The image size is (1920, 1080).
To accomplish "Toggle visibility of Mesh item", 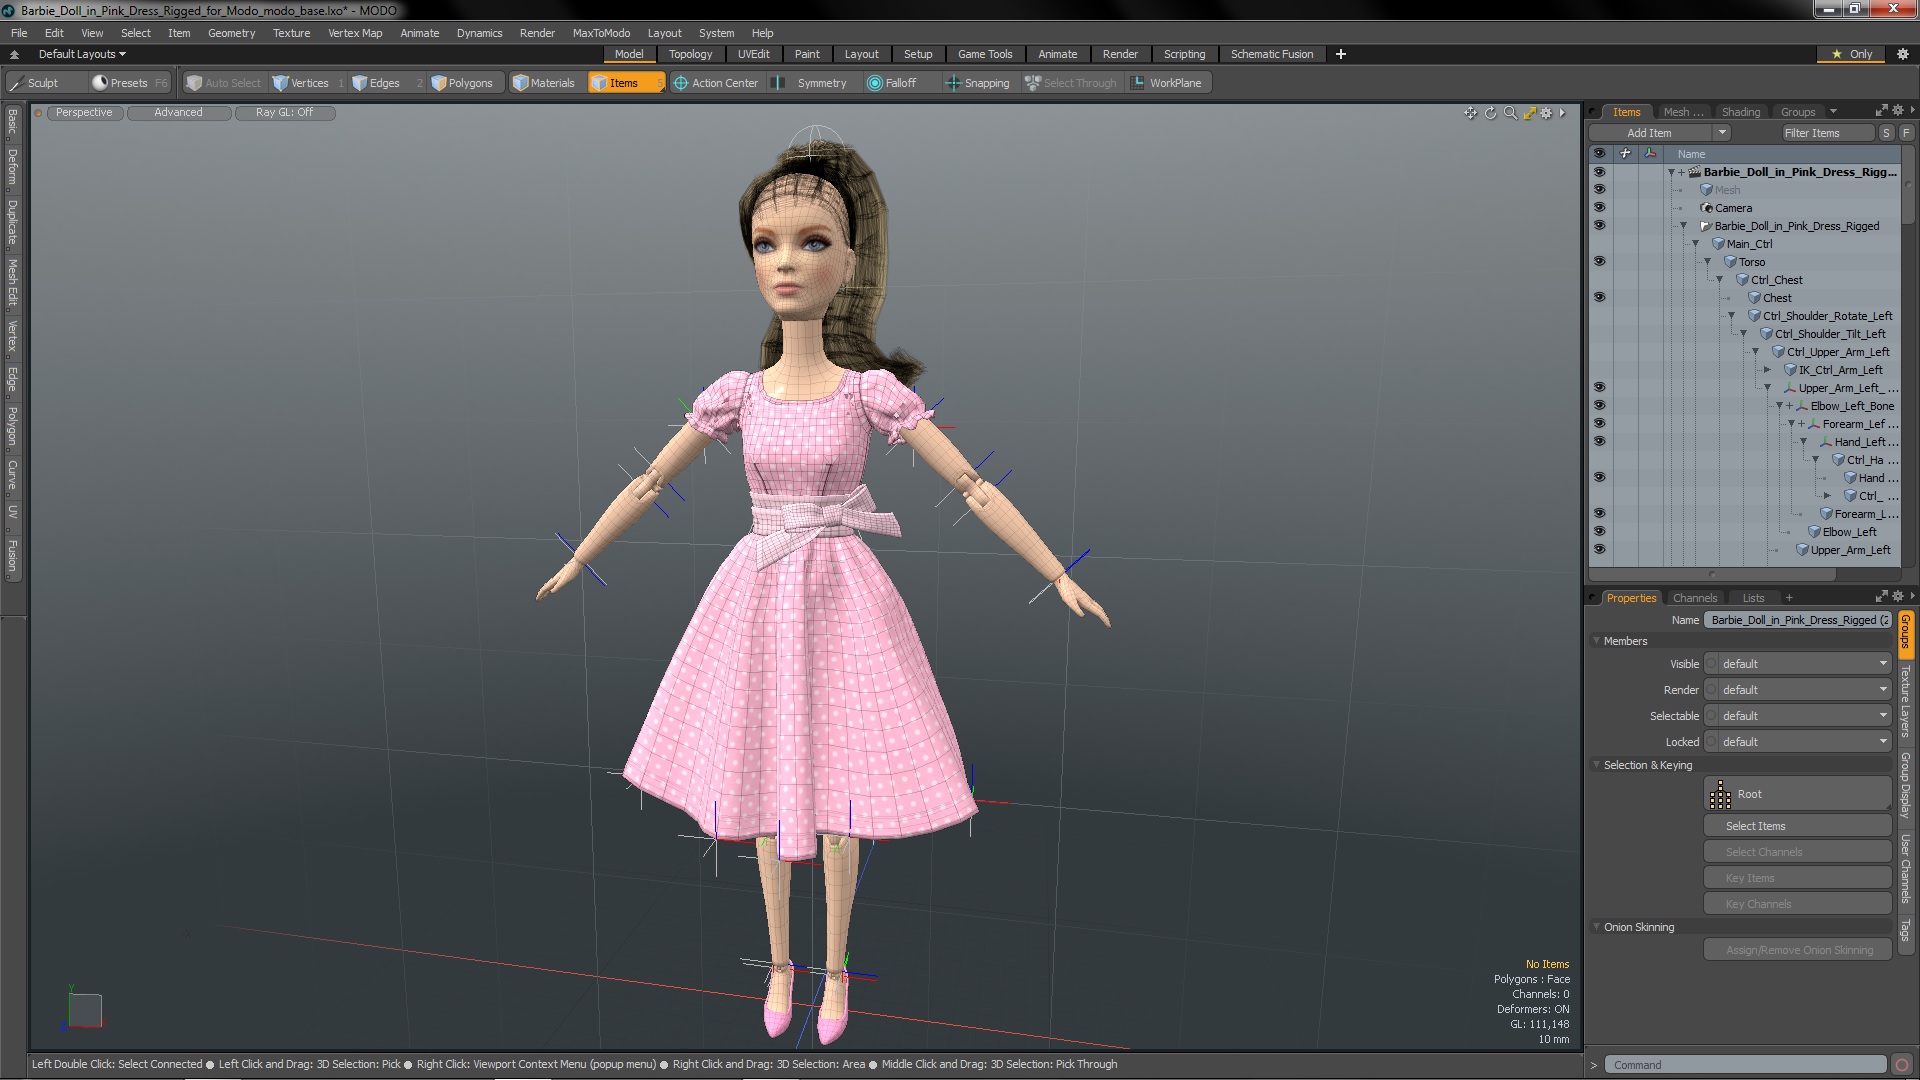I will coord(1599,190).
